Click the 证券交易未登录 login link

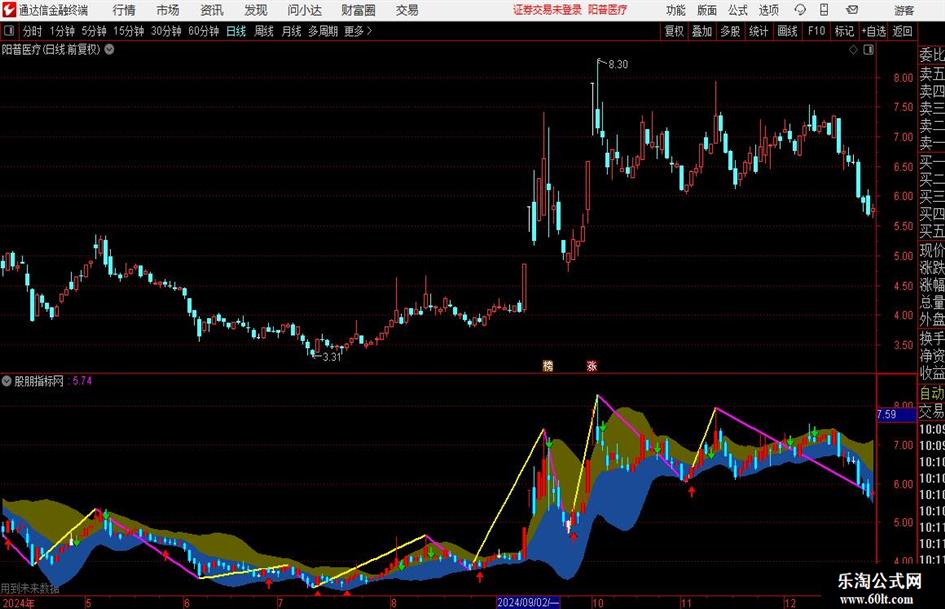pyautogui.click(x=547, y=10)
